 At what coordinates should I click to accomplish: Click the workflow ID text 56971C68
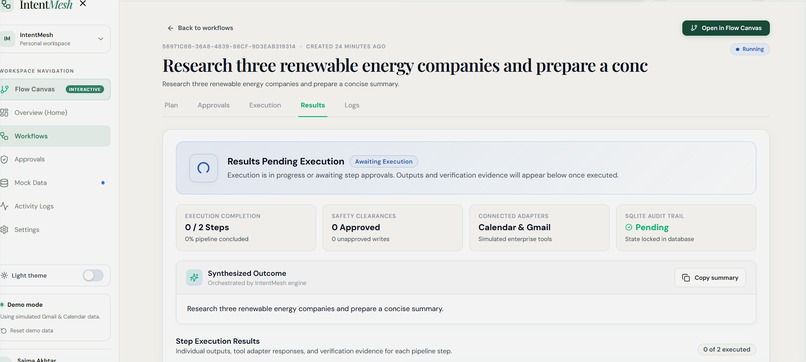[229, 46]
